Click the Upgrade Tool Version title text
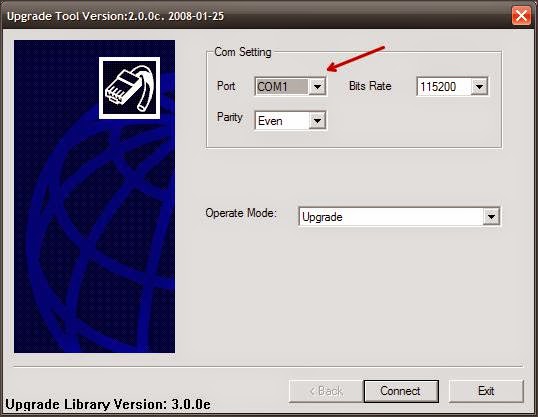538x417 pixels. coord(115,16)
